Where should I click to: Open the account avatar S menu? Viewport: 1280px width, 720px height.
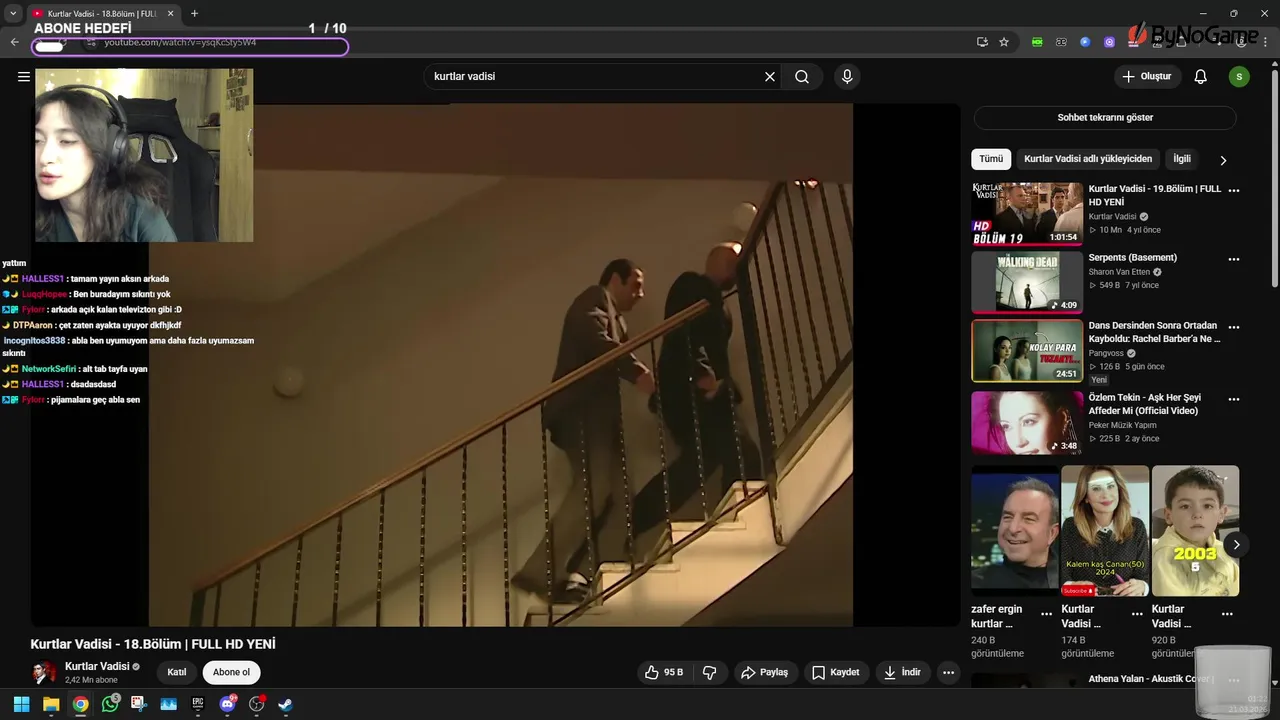pyautogui.click(x=1239, y=77)
